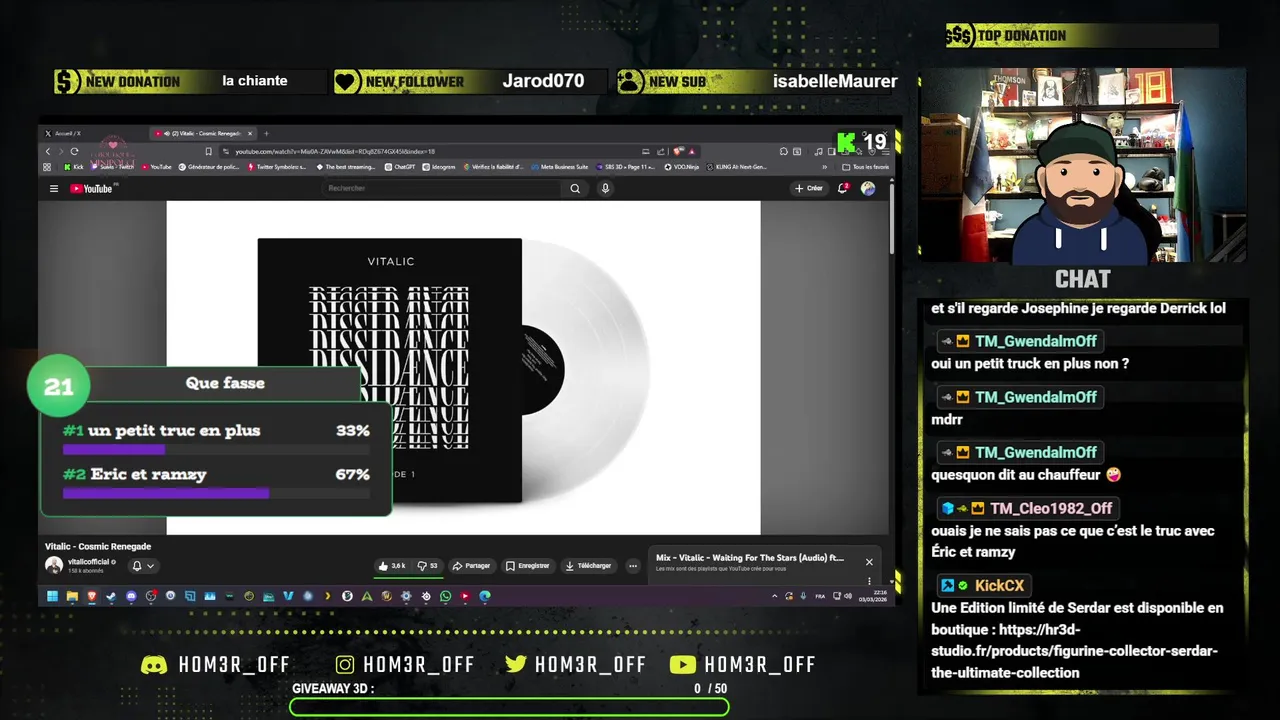Click the YouTube search magnifier button

[x=575, y=188]
